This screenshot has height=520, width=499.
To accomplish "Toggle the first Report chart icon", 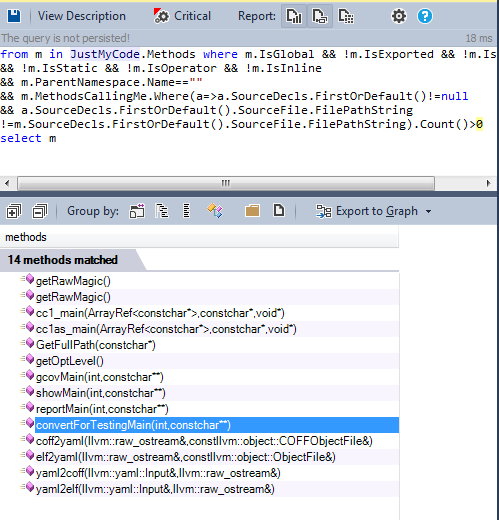I will (x=294, y=16).
